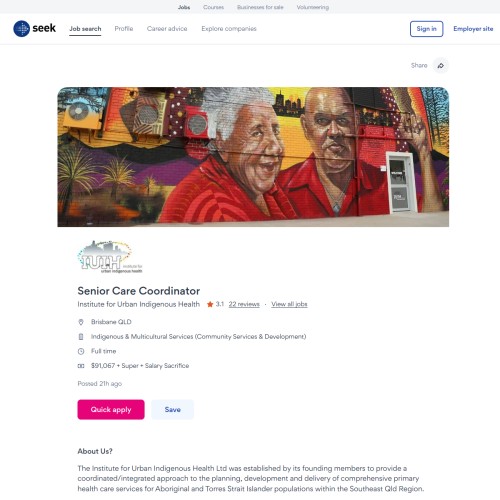Click the Quick apply button

tap(111, 410)
